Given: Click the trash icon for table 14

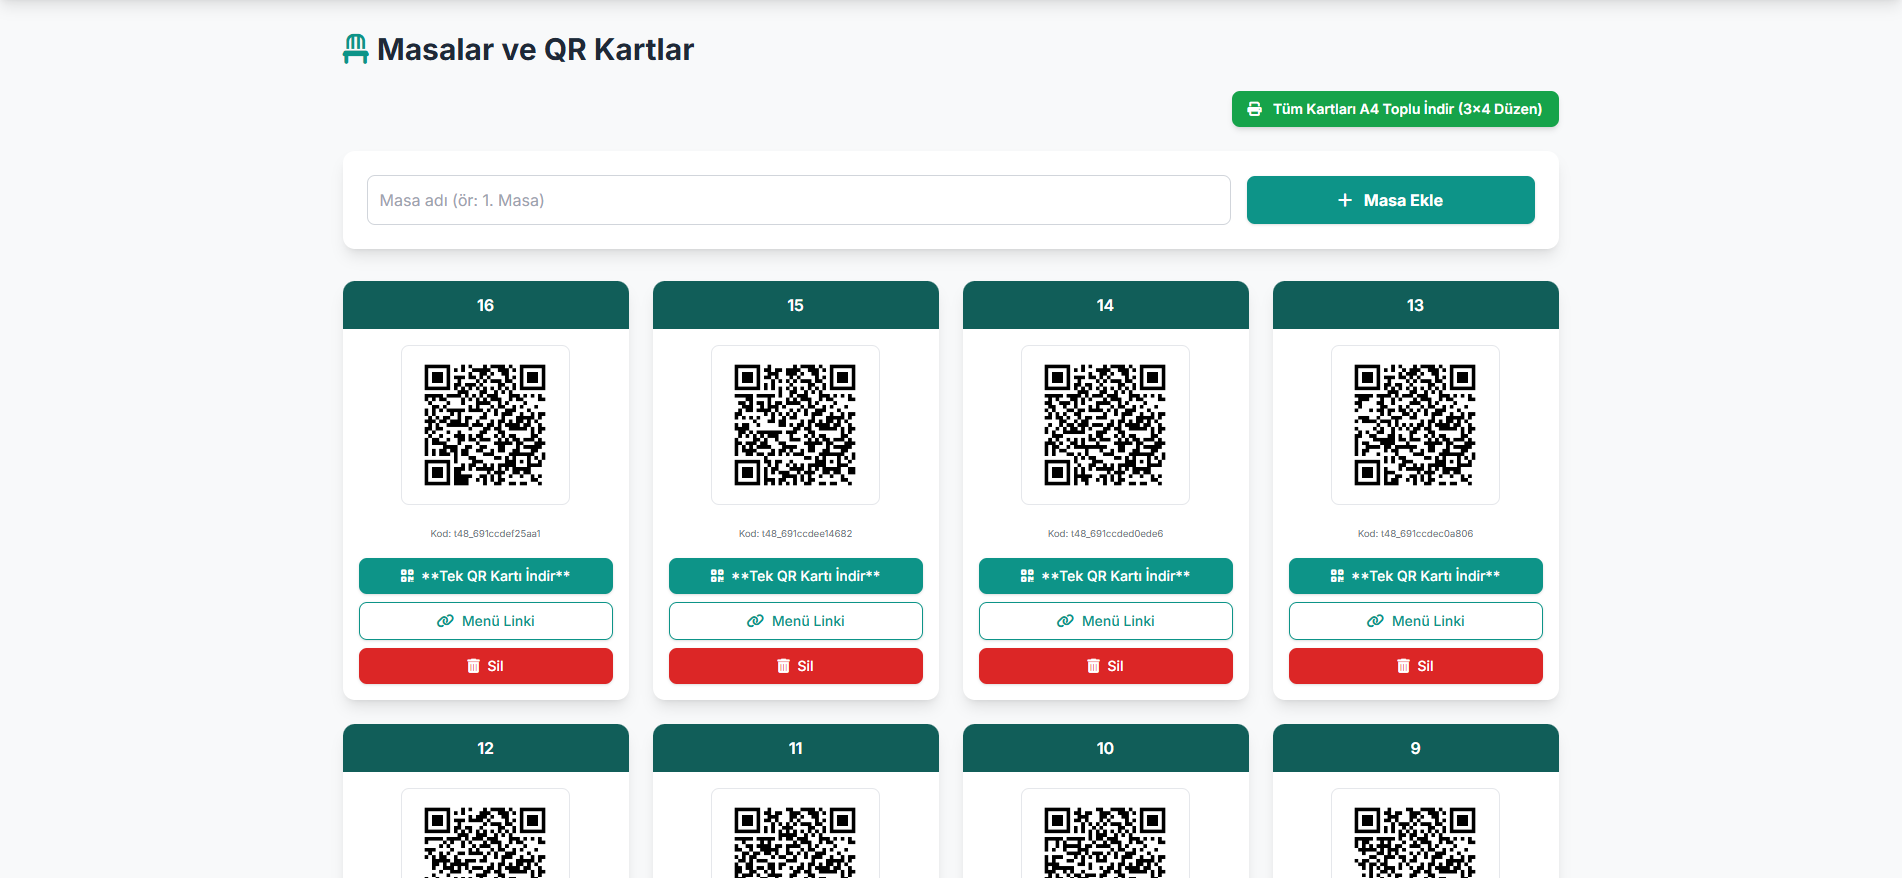Looking at the screenshot, I should (x=1093, y=666).
